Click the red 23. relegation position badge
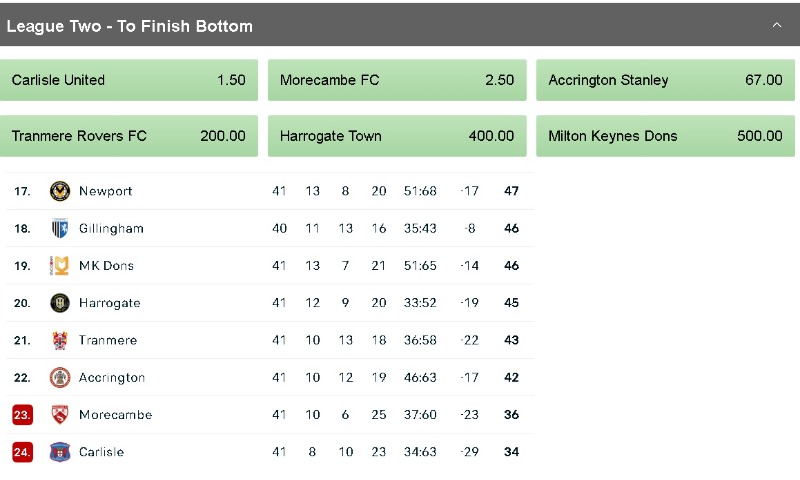 (x=22, y=415)
